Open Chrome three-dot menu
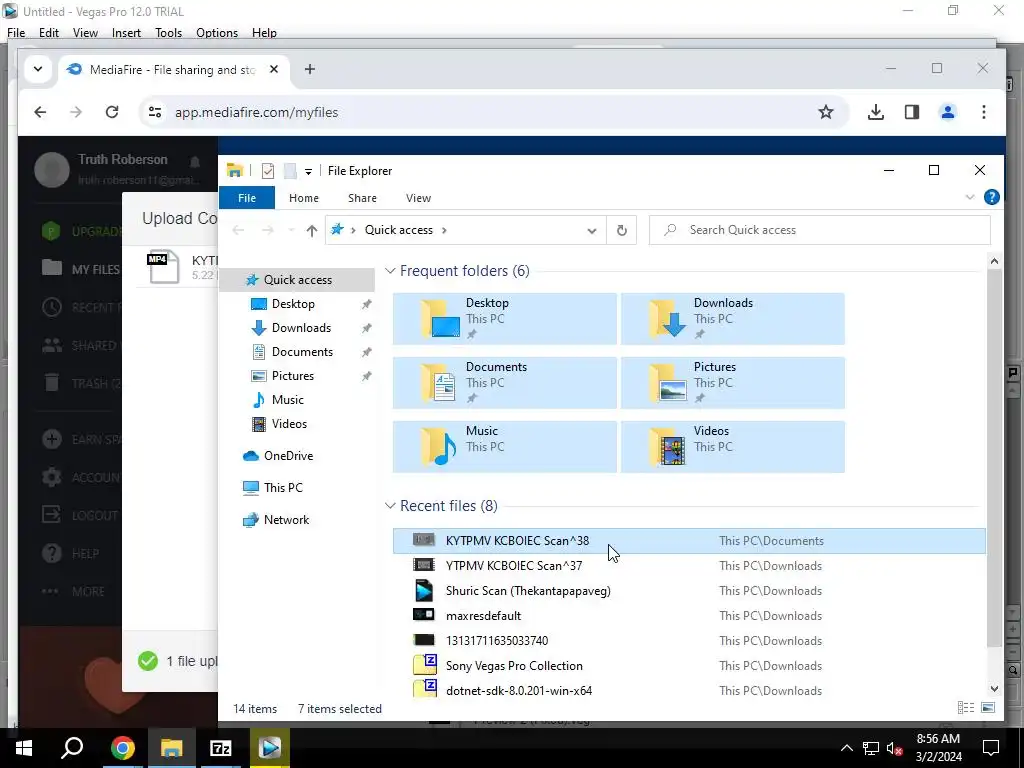 click(984, 112)
